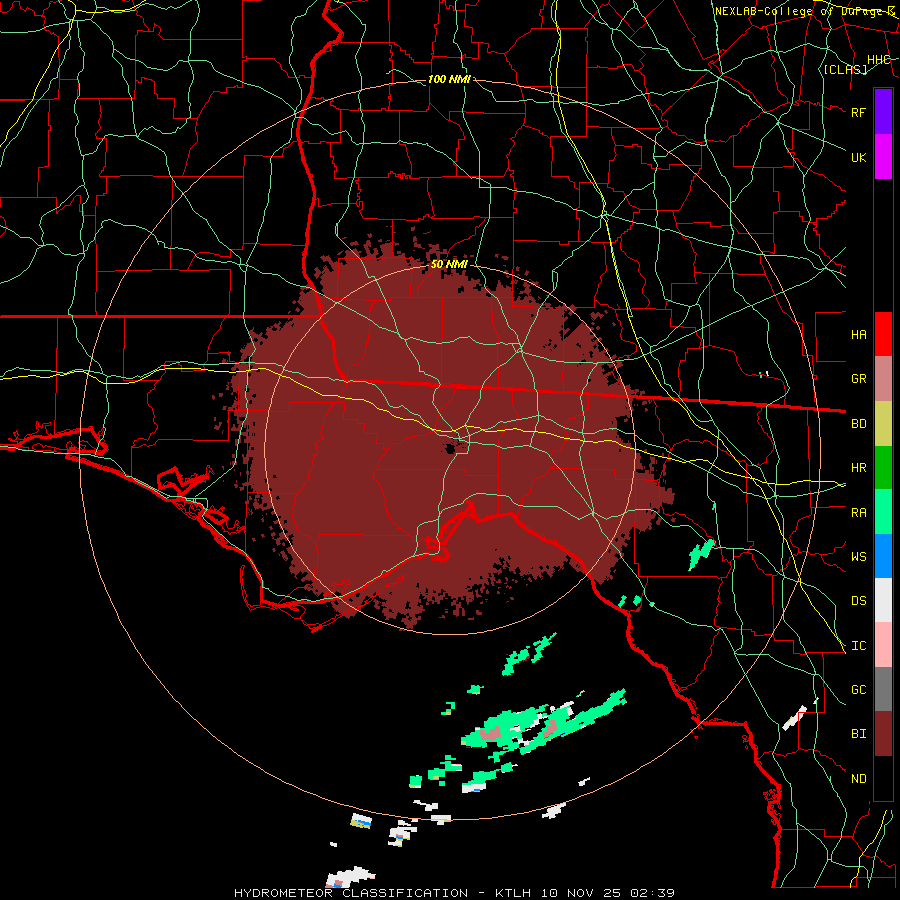900x900 pixels.
Task: Click the GC legend label
Action: (x=858, y=690)
